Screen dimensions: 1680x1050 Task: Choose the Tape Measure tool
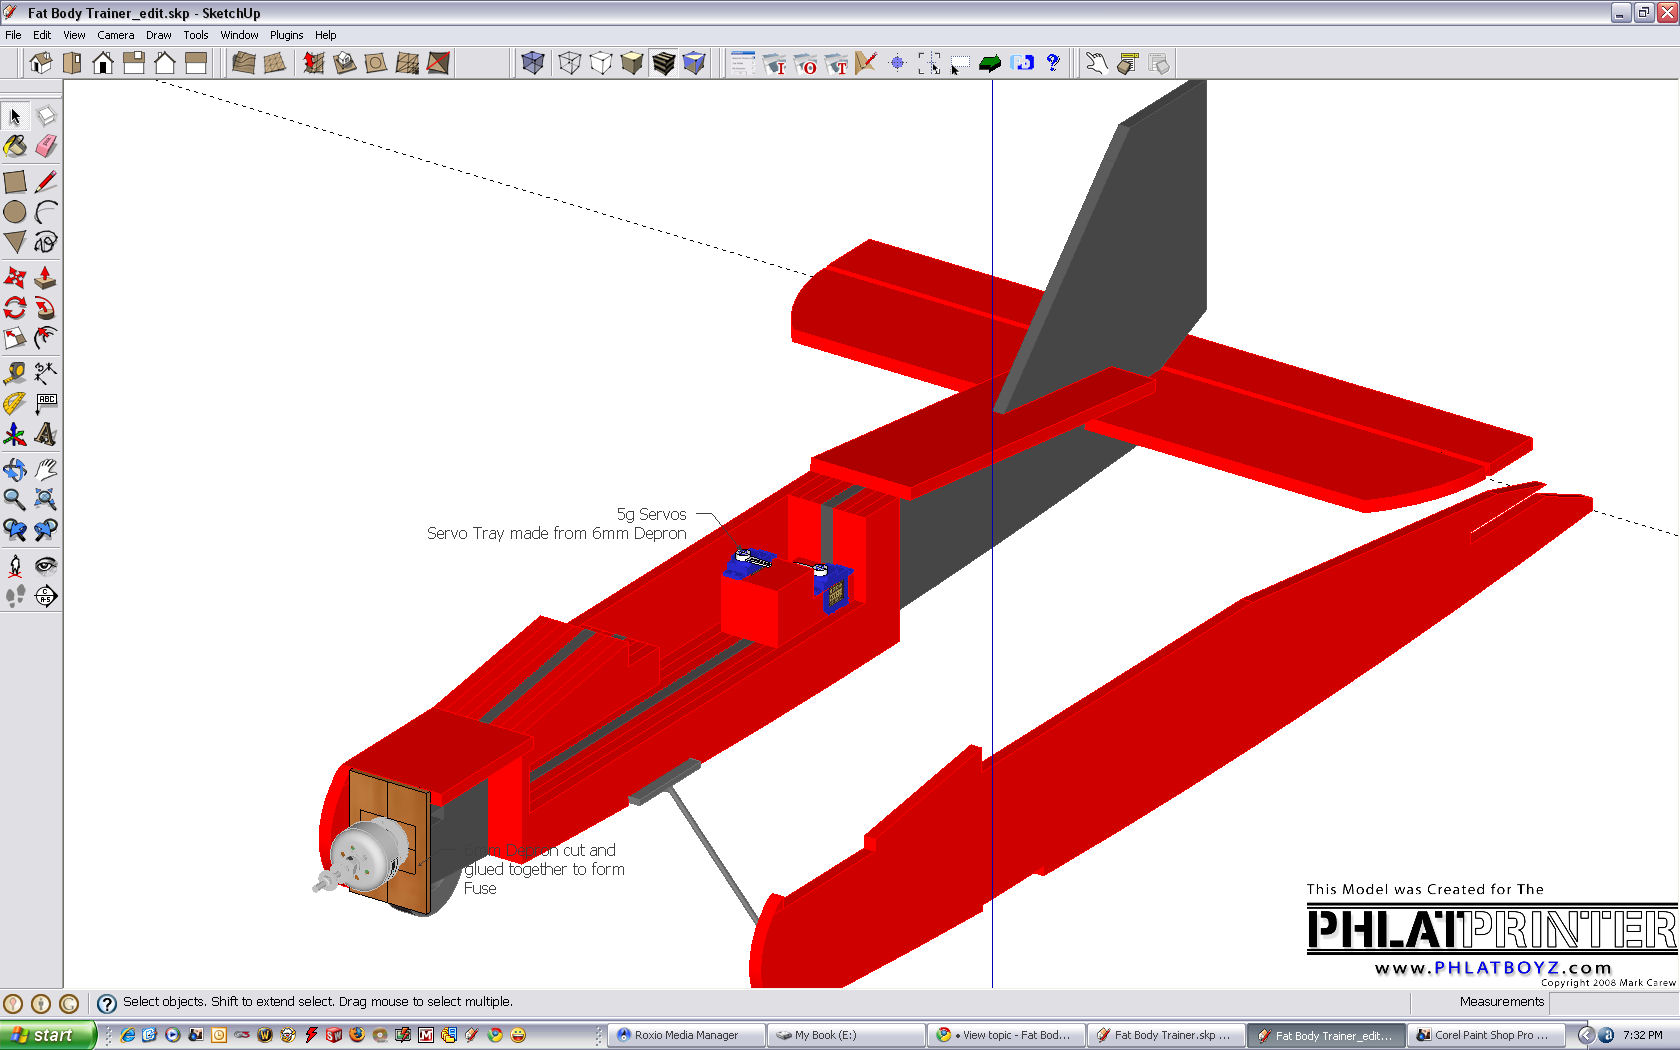(15, 373)
